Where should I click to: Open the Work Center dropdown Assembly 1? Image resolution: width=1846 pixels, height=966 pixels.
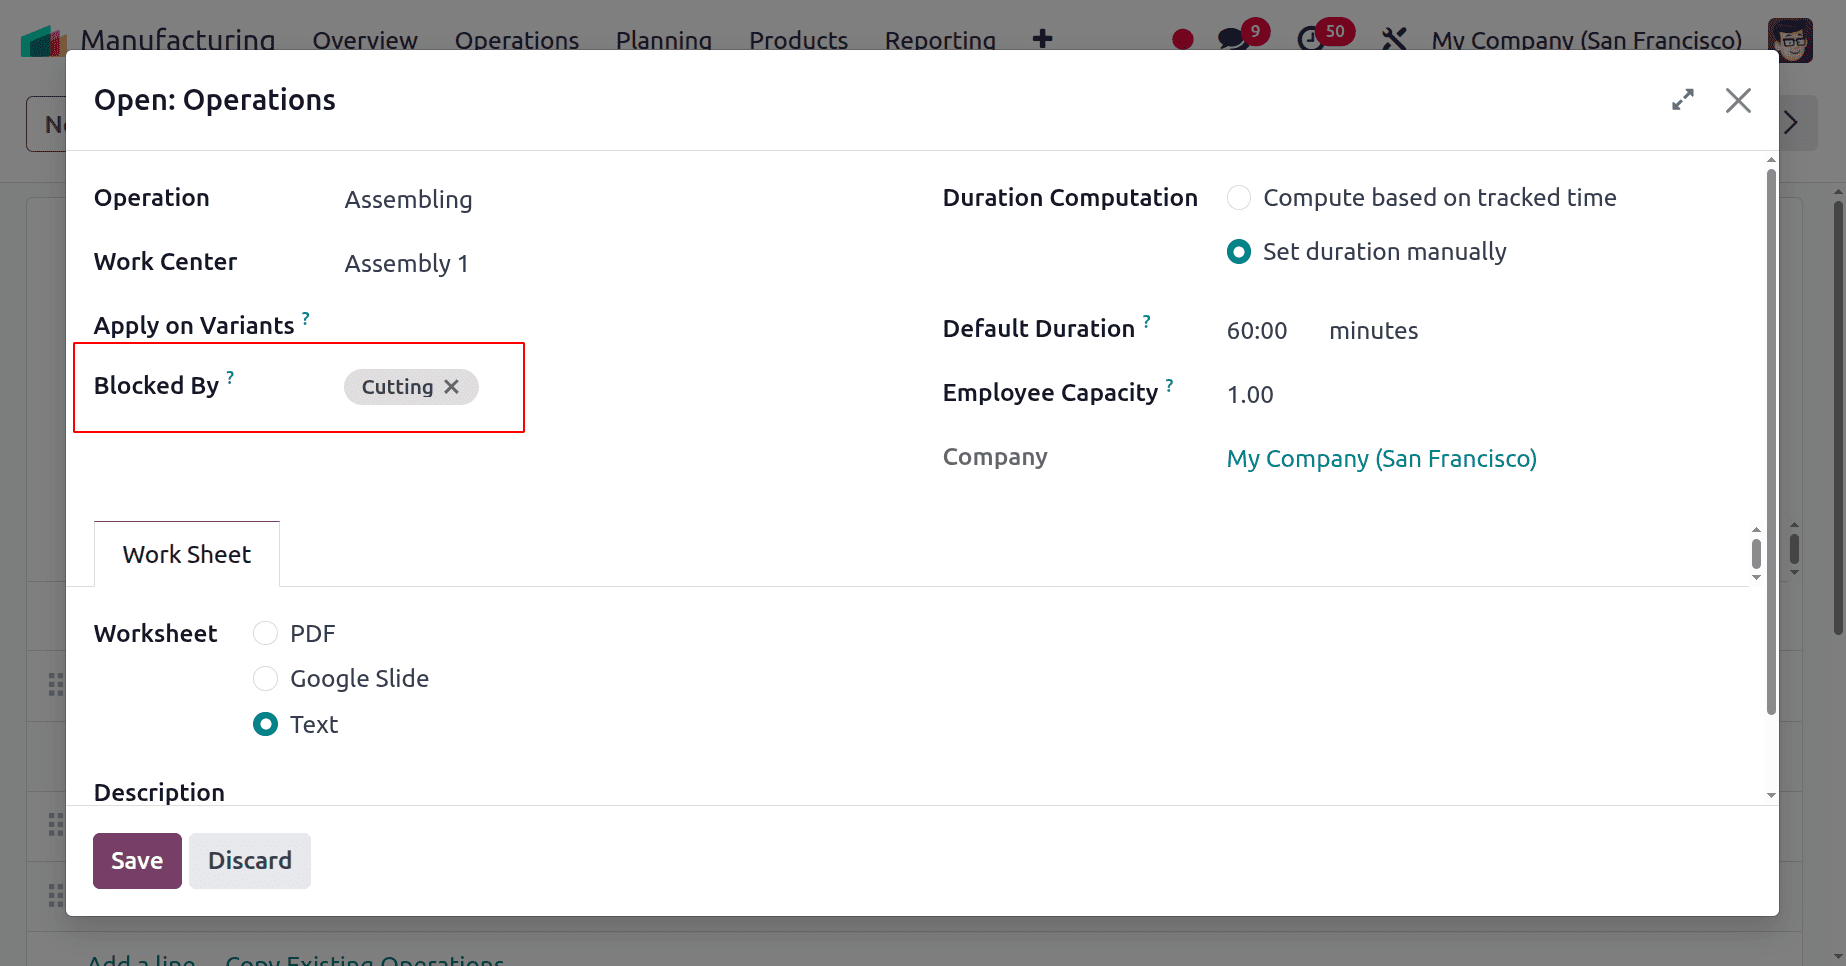pos(407,264)
